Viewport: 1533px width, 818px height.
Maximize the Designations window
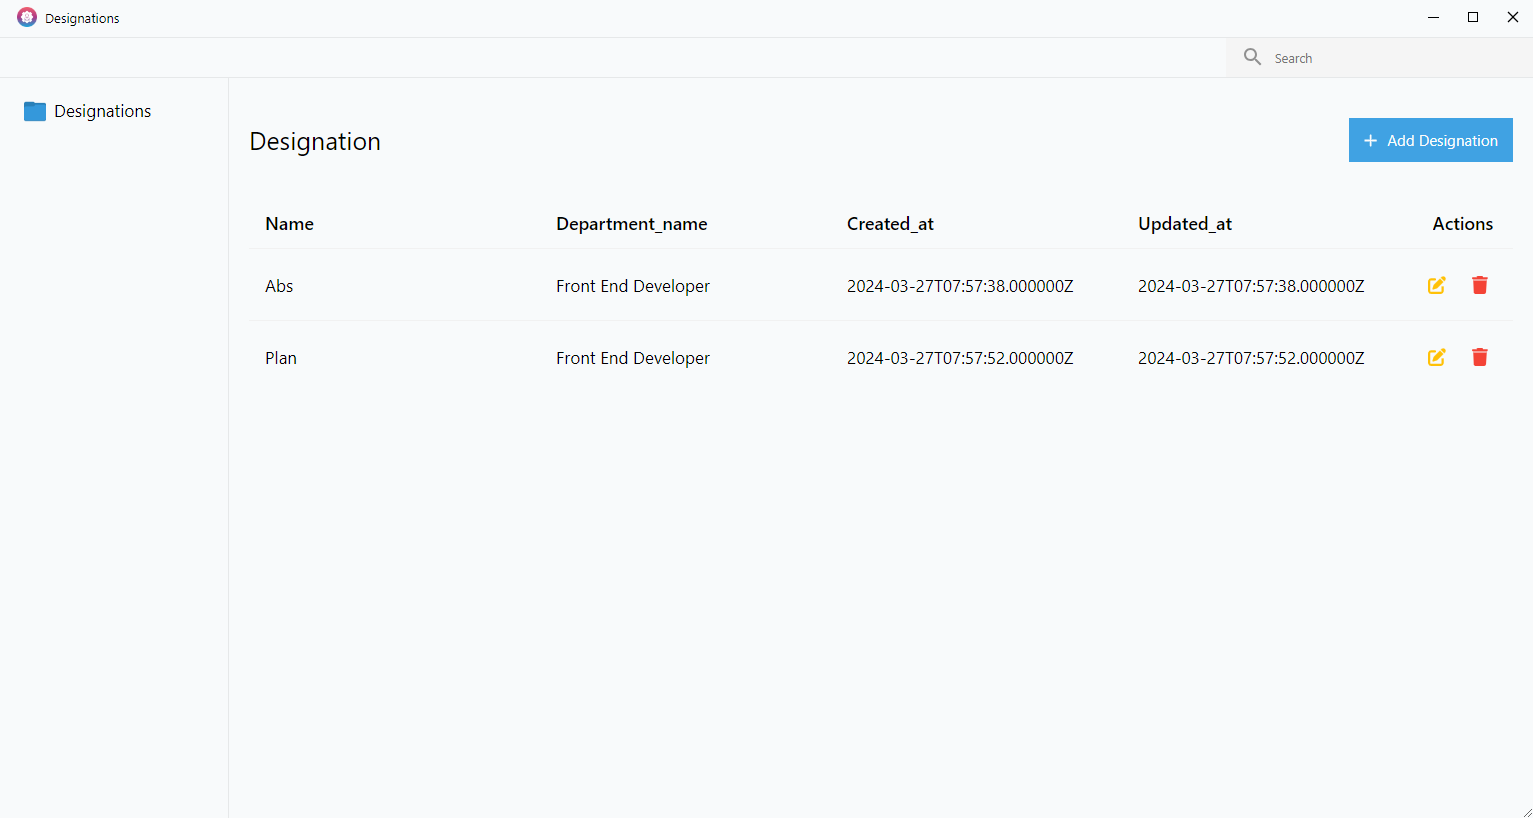pyautogui.click(x=1473, y=17)
